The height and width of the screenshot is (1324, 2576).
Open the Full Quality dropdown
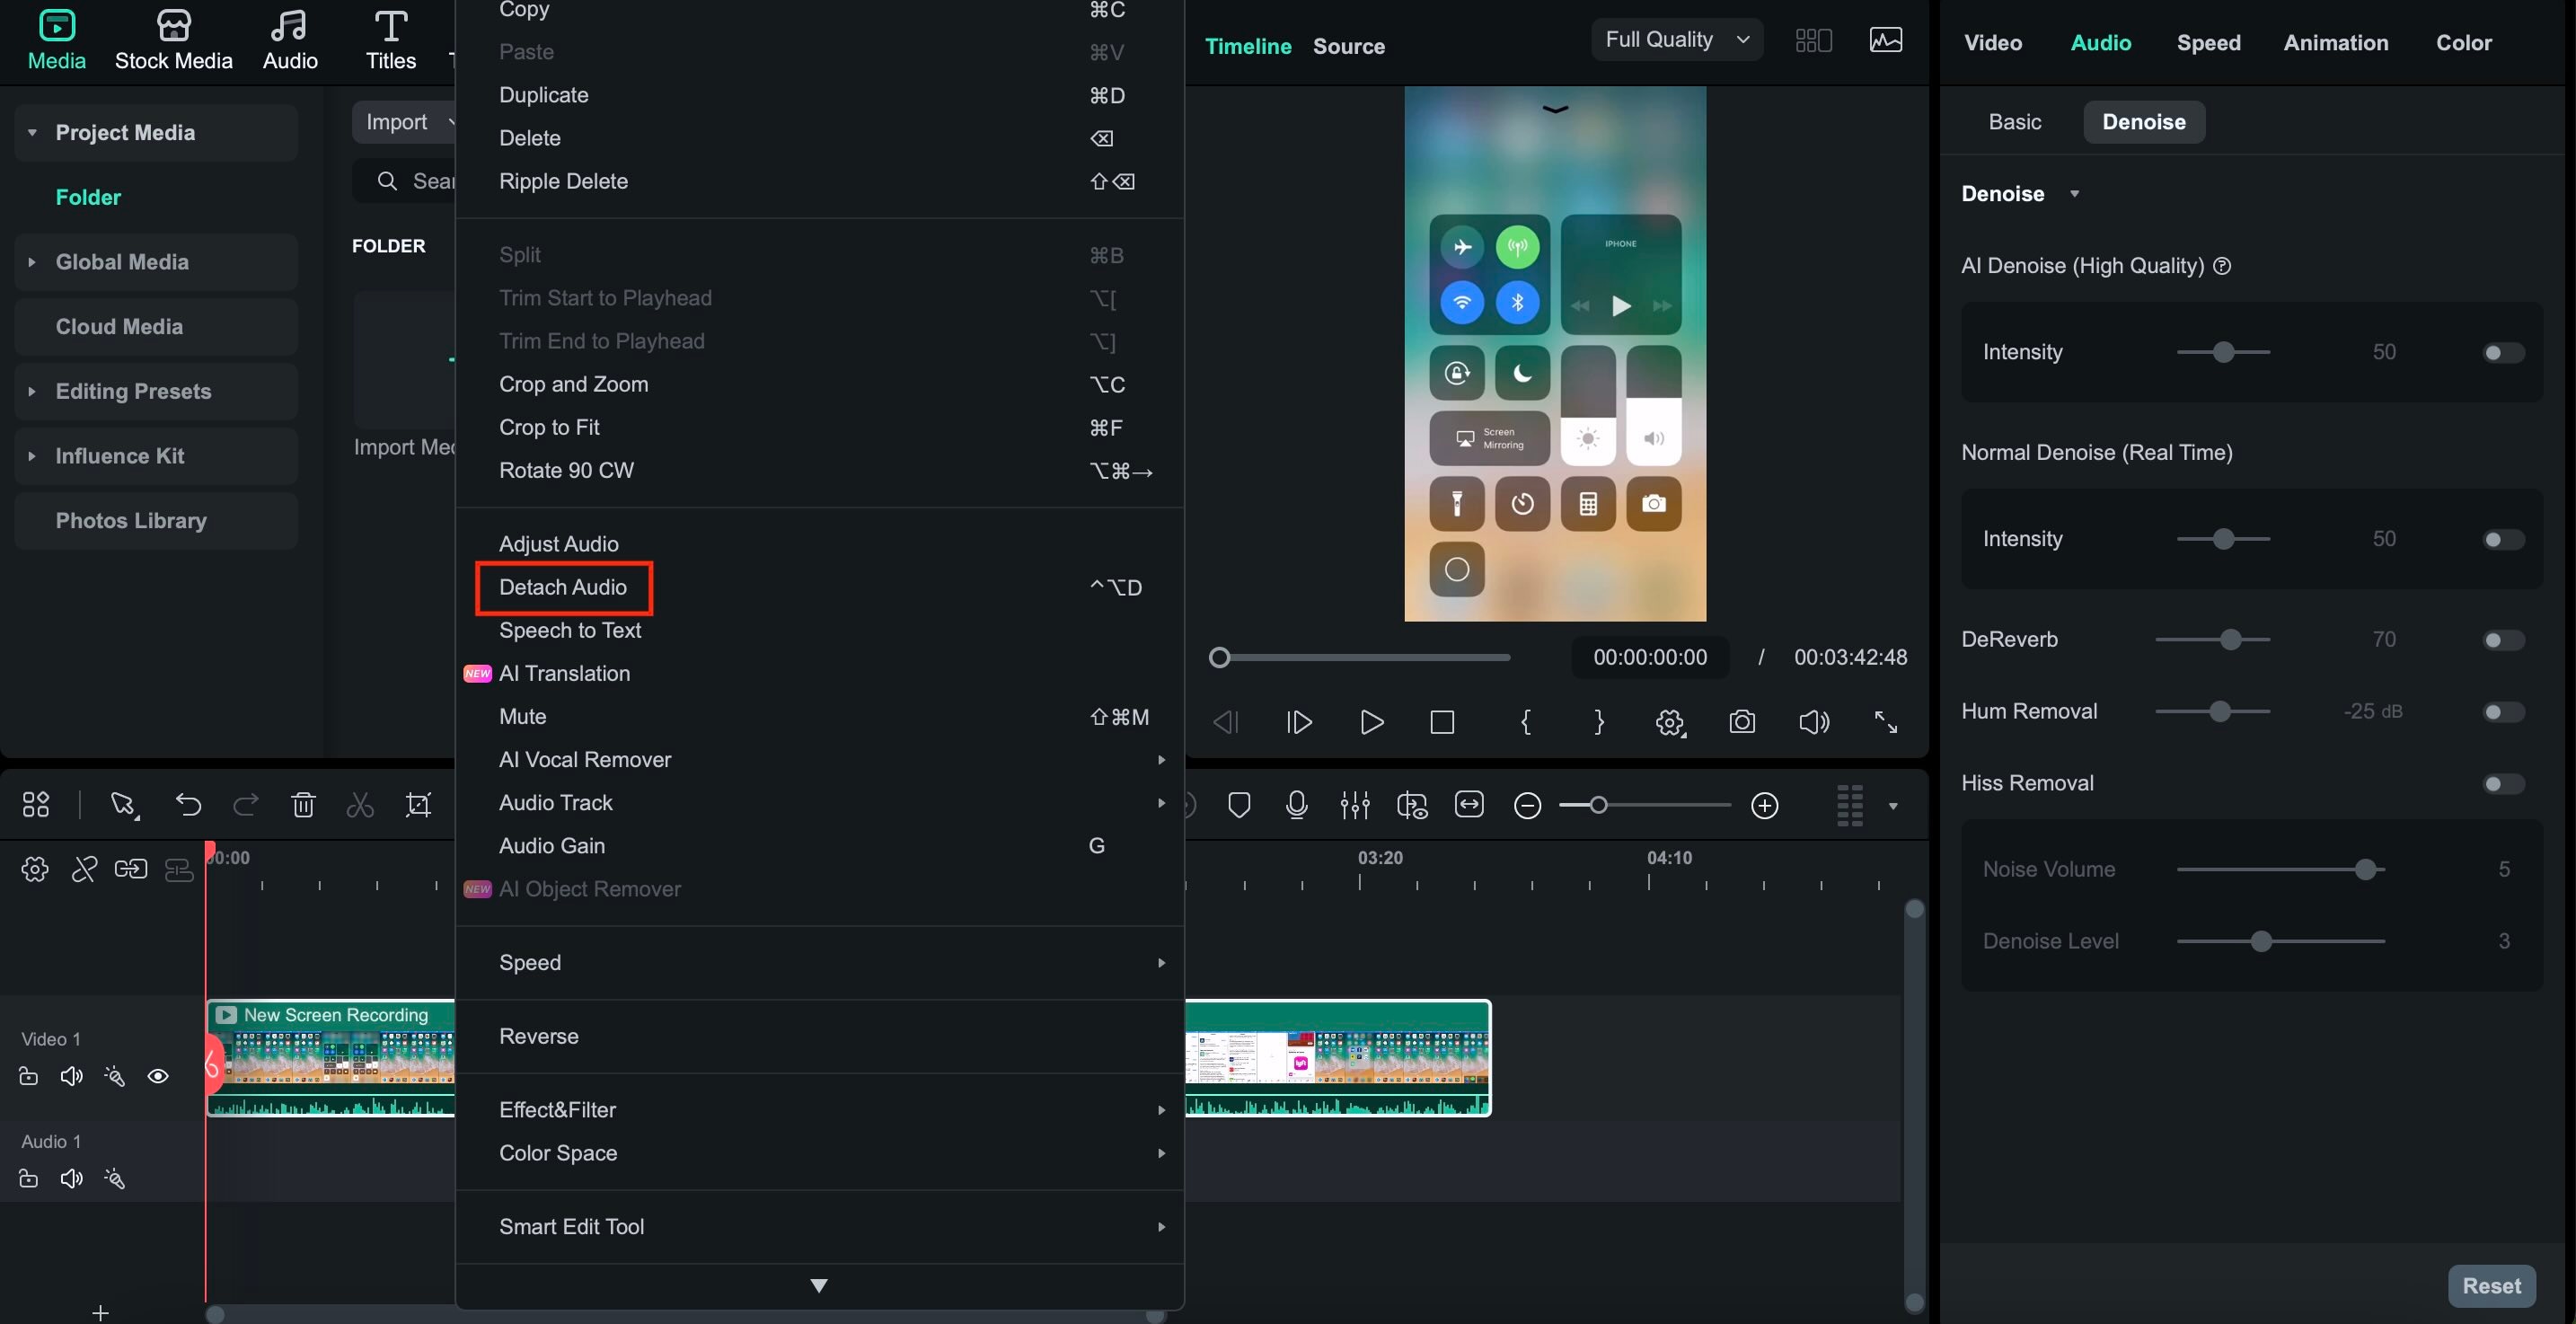point(1676,39)
